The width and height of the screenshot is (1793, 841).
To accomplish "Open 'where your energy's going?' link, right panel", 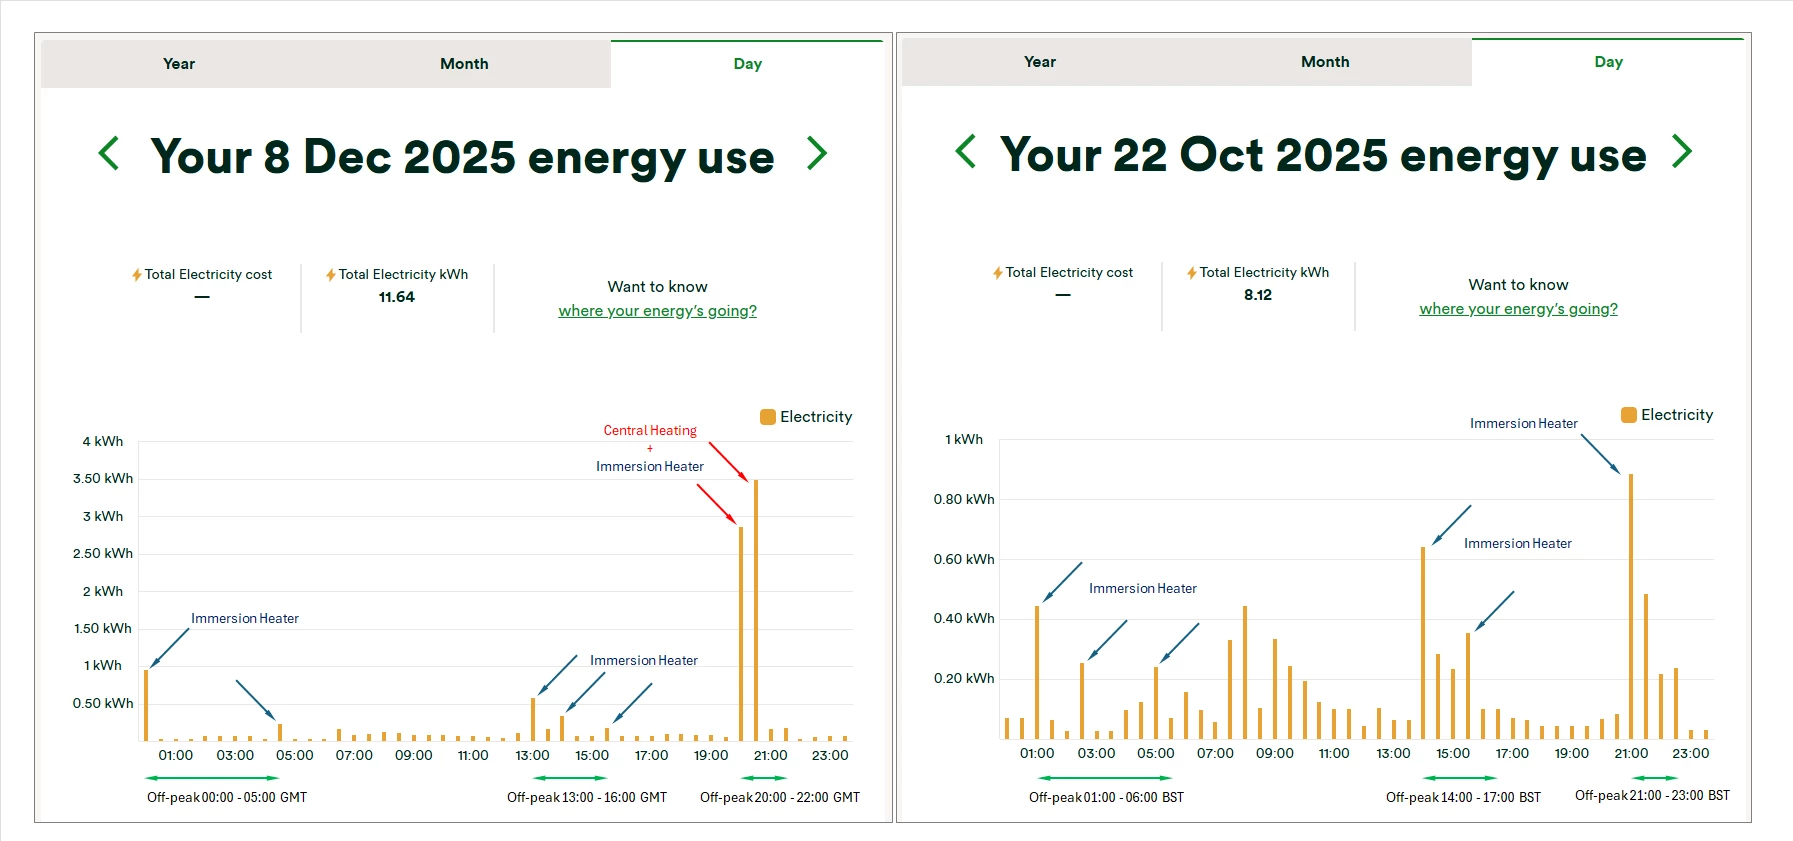I will click(x=1518, y=309).
